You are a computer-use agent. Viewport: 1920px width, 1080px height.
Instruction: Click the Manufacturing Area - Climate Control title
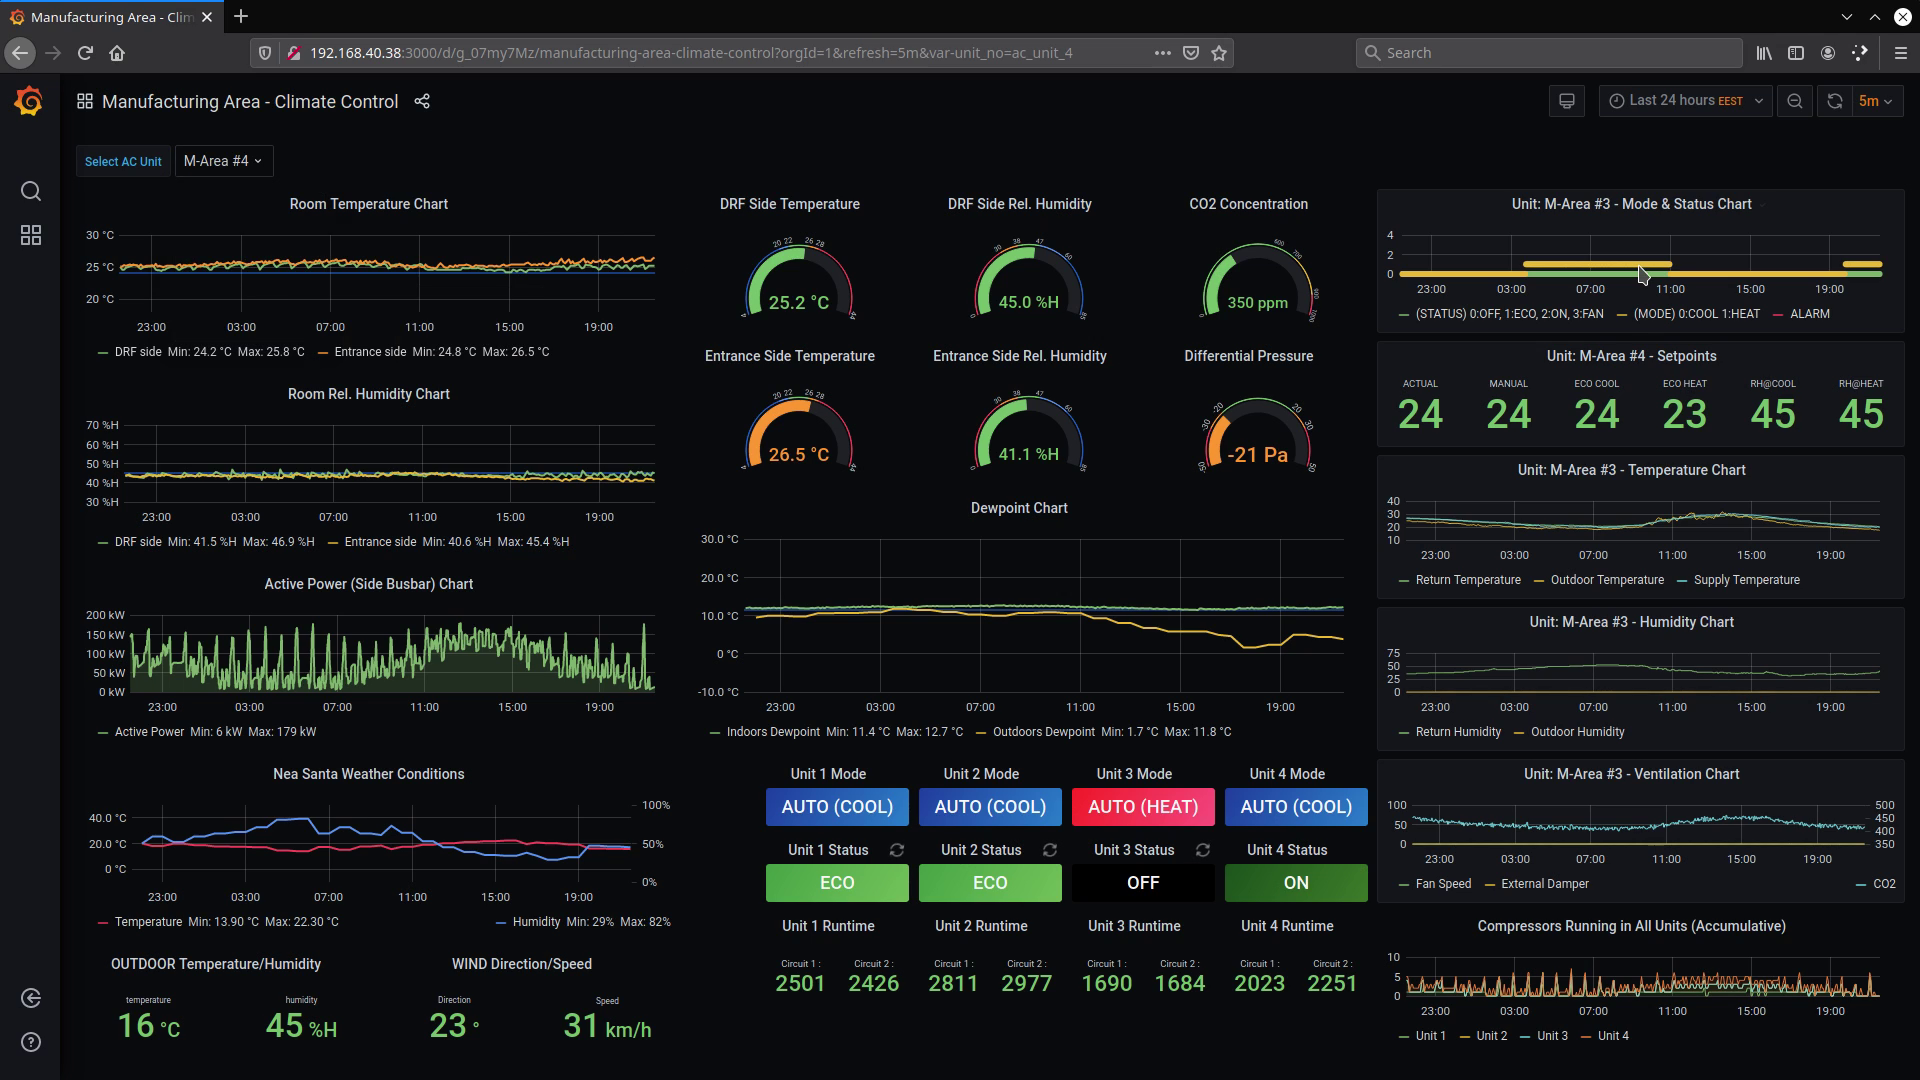pyautogui.click(x=250, y=102)
